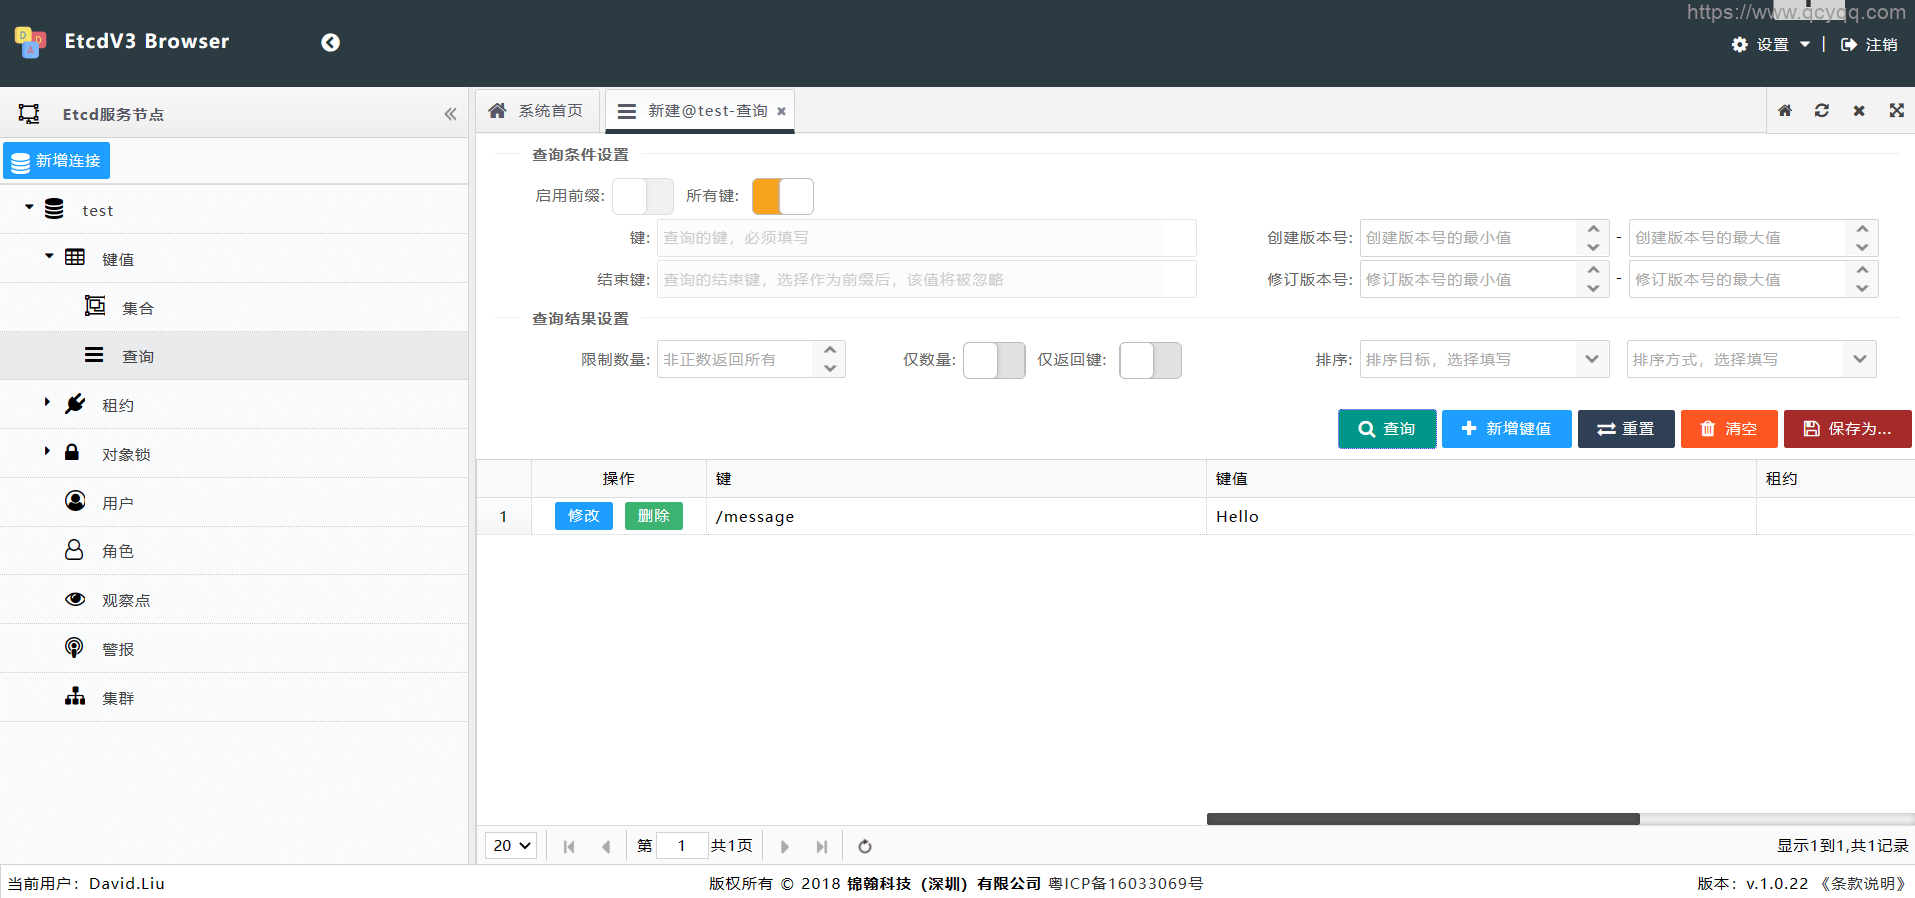Enable the 仅返回键 switch

(1150, 360)
